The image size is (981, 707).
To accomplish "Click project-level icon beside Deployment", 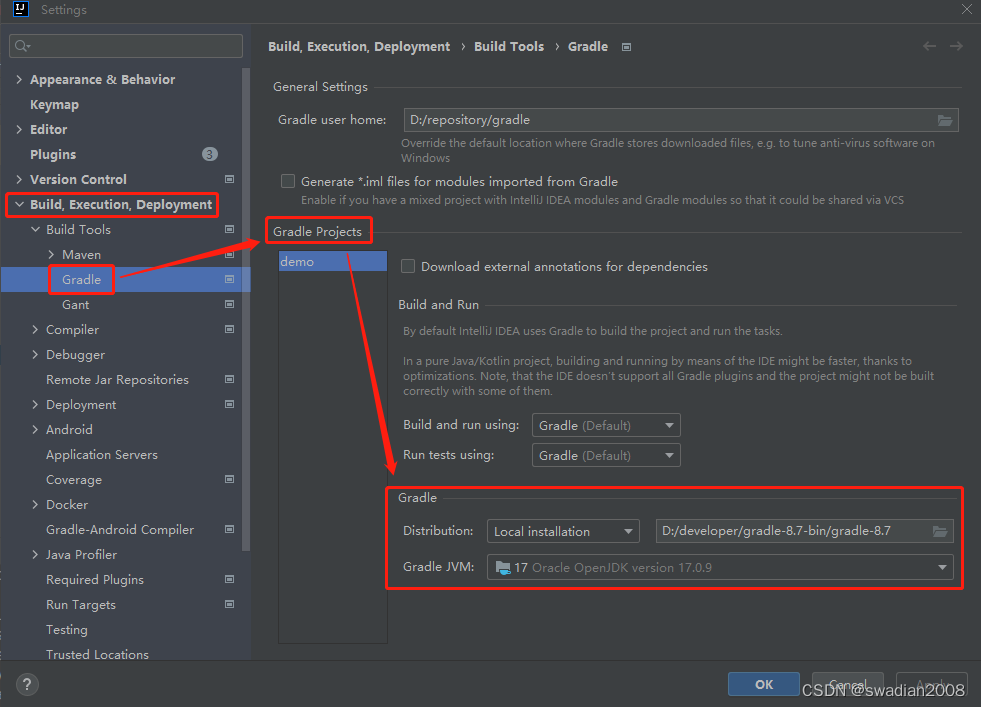I will [230, 405].
